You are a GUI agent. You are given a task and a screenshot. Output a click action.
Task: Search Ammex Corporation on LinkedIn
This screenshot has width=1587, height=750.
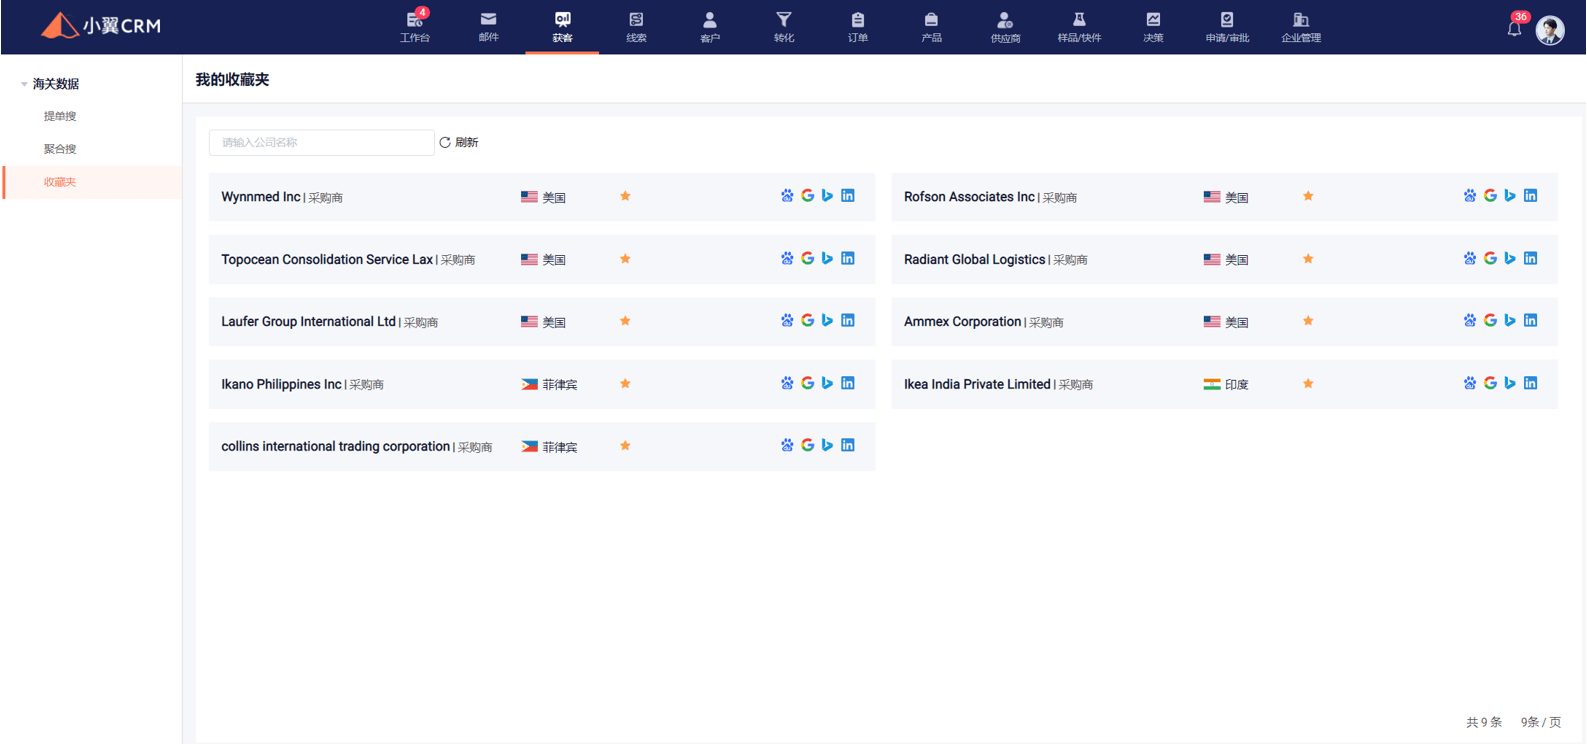(1531, 320)
